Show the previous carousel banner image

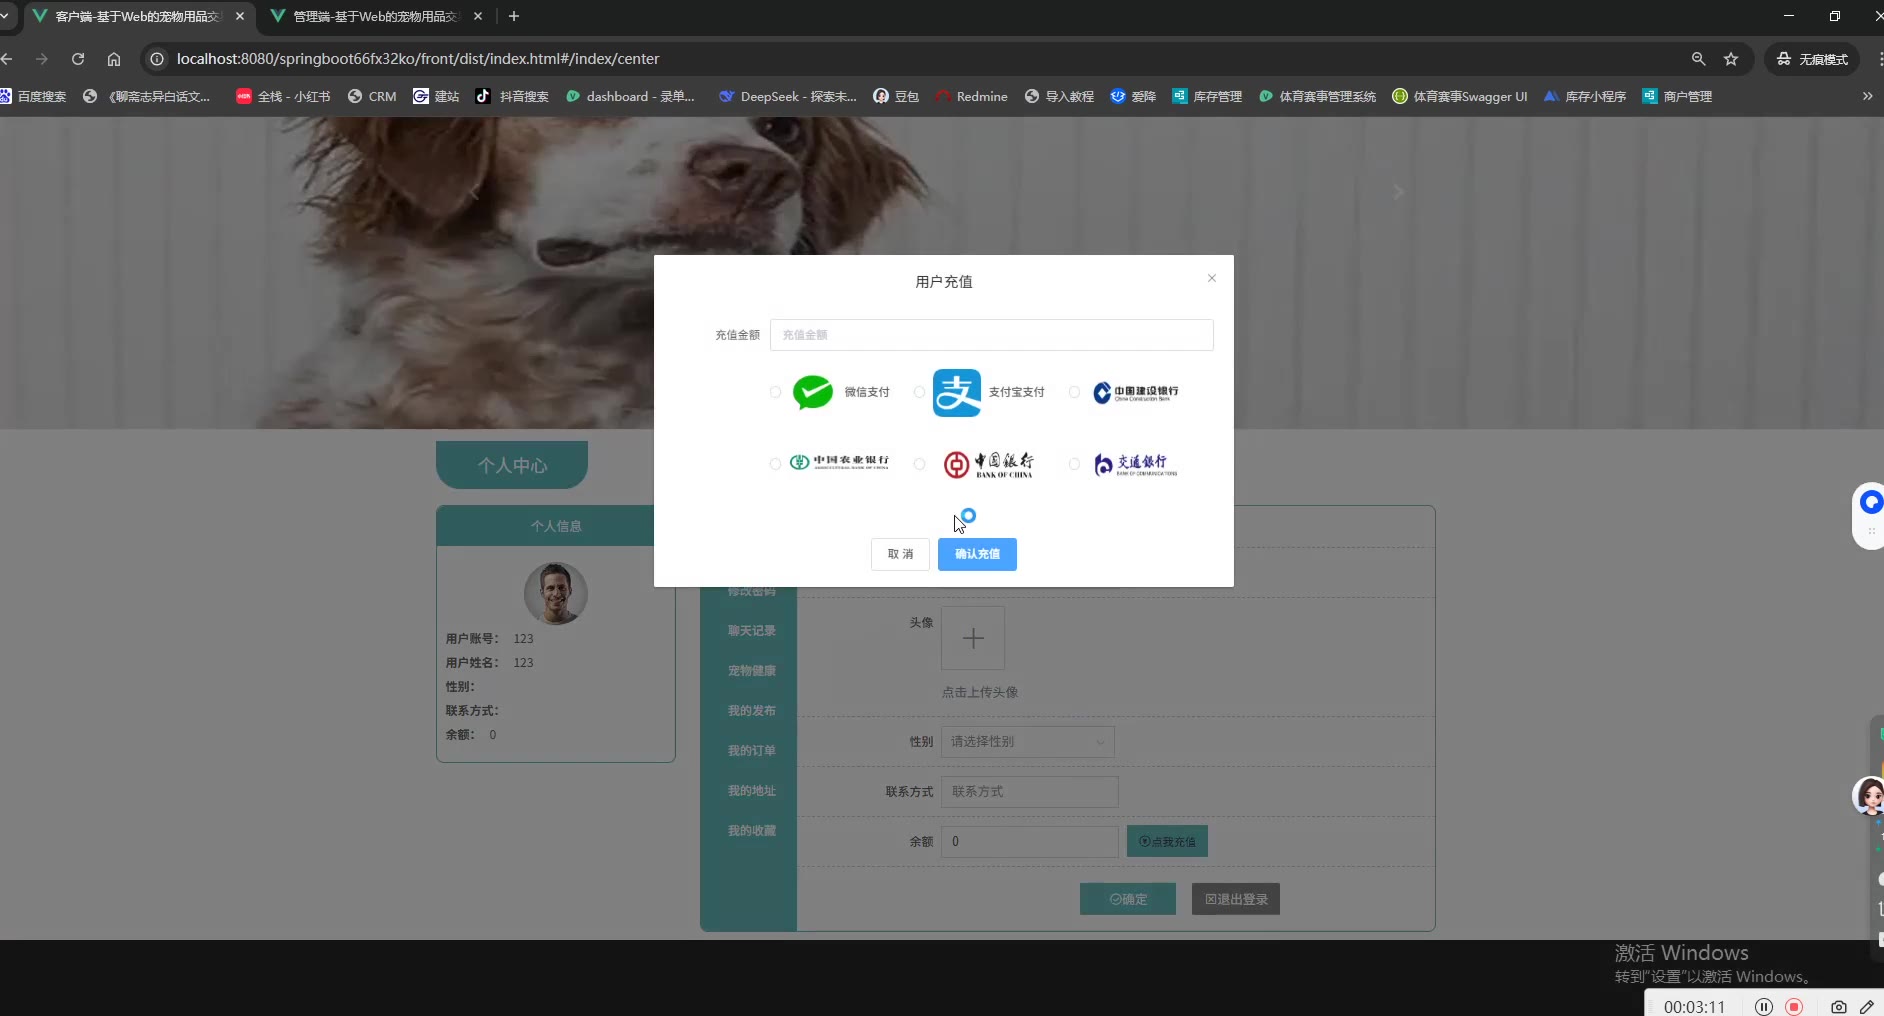point(474,192)
